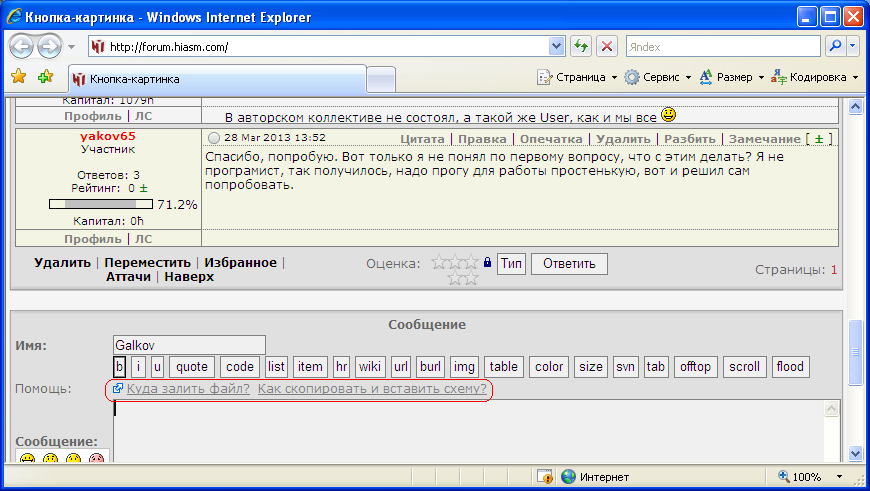Click the topic lock icon near rating
Screen dimensions: 870x491
(487, 263)
